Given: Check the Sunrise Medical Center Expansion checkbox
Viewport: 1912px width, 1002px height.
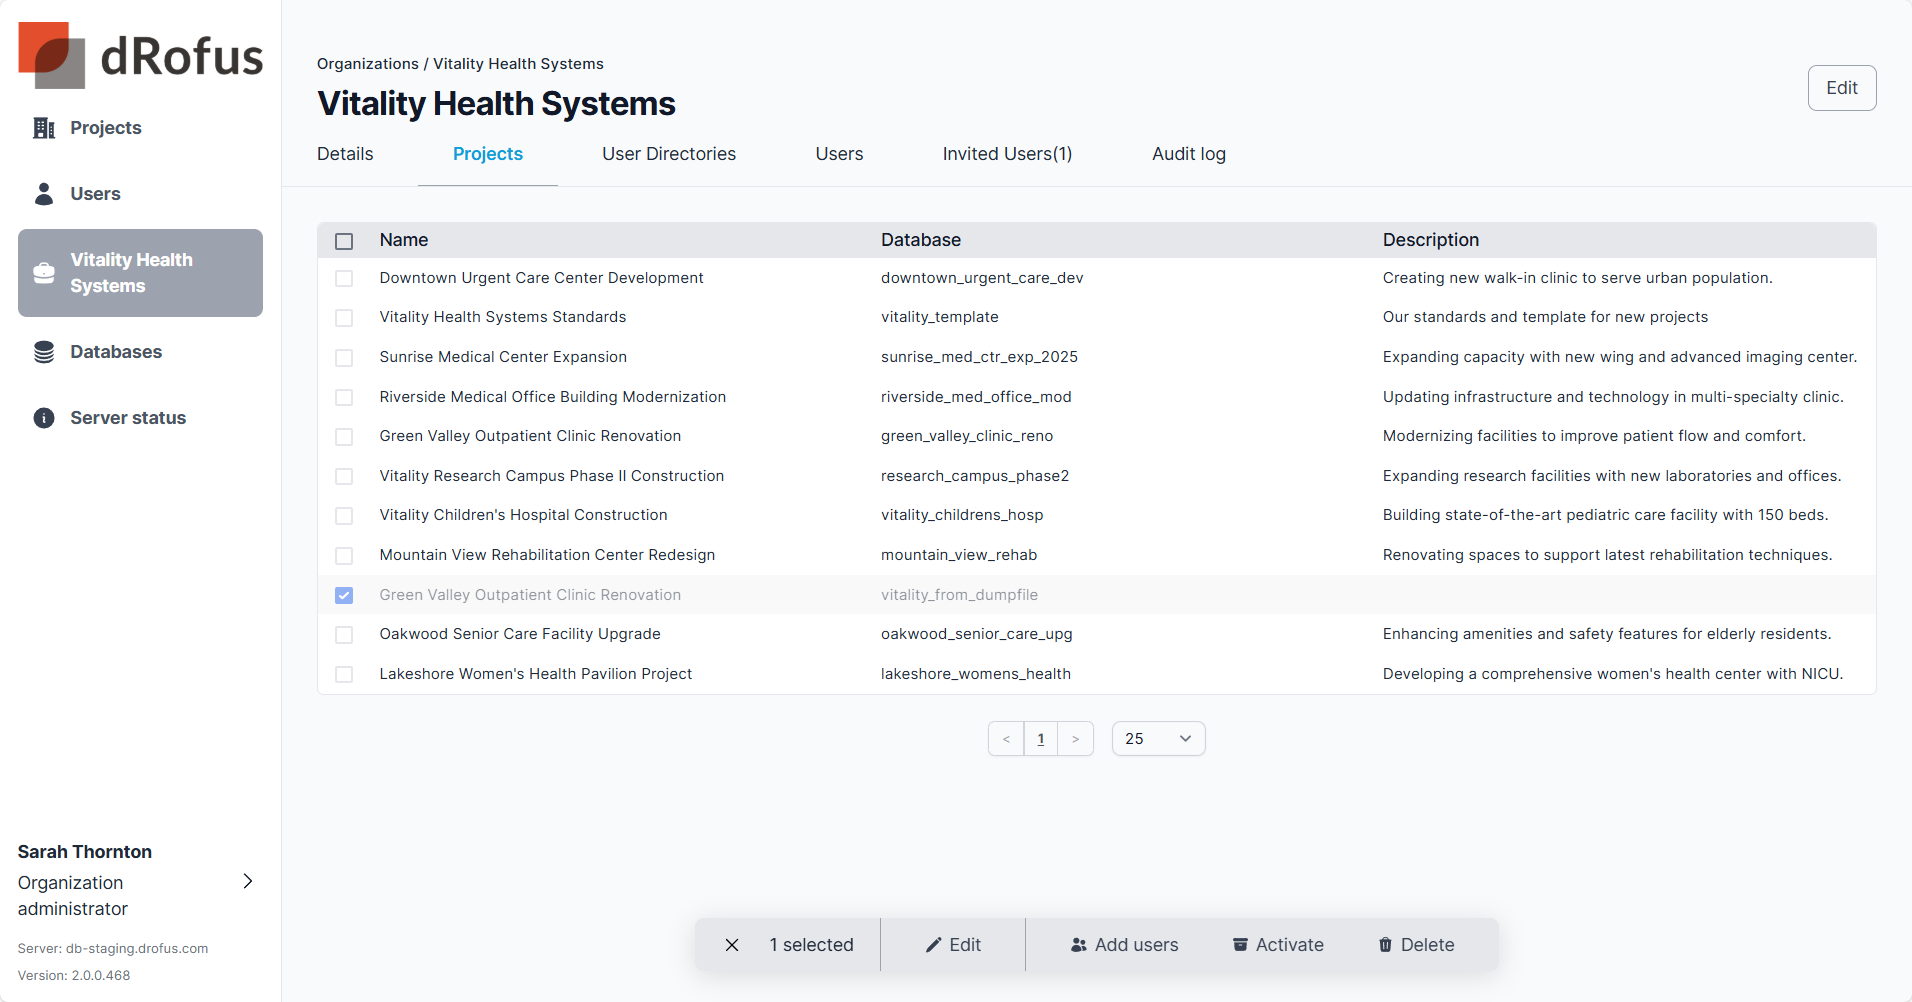Looking at the screenshot, I should tap(344, 358).
